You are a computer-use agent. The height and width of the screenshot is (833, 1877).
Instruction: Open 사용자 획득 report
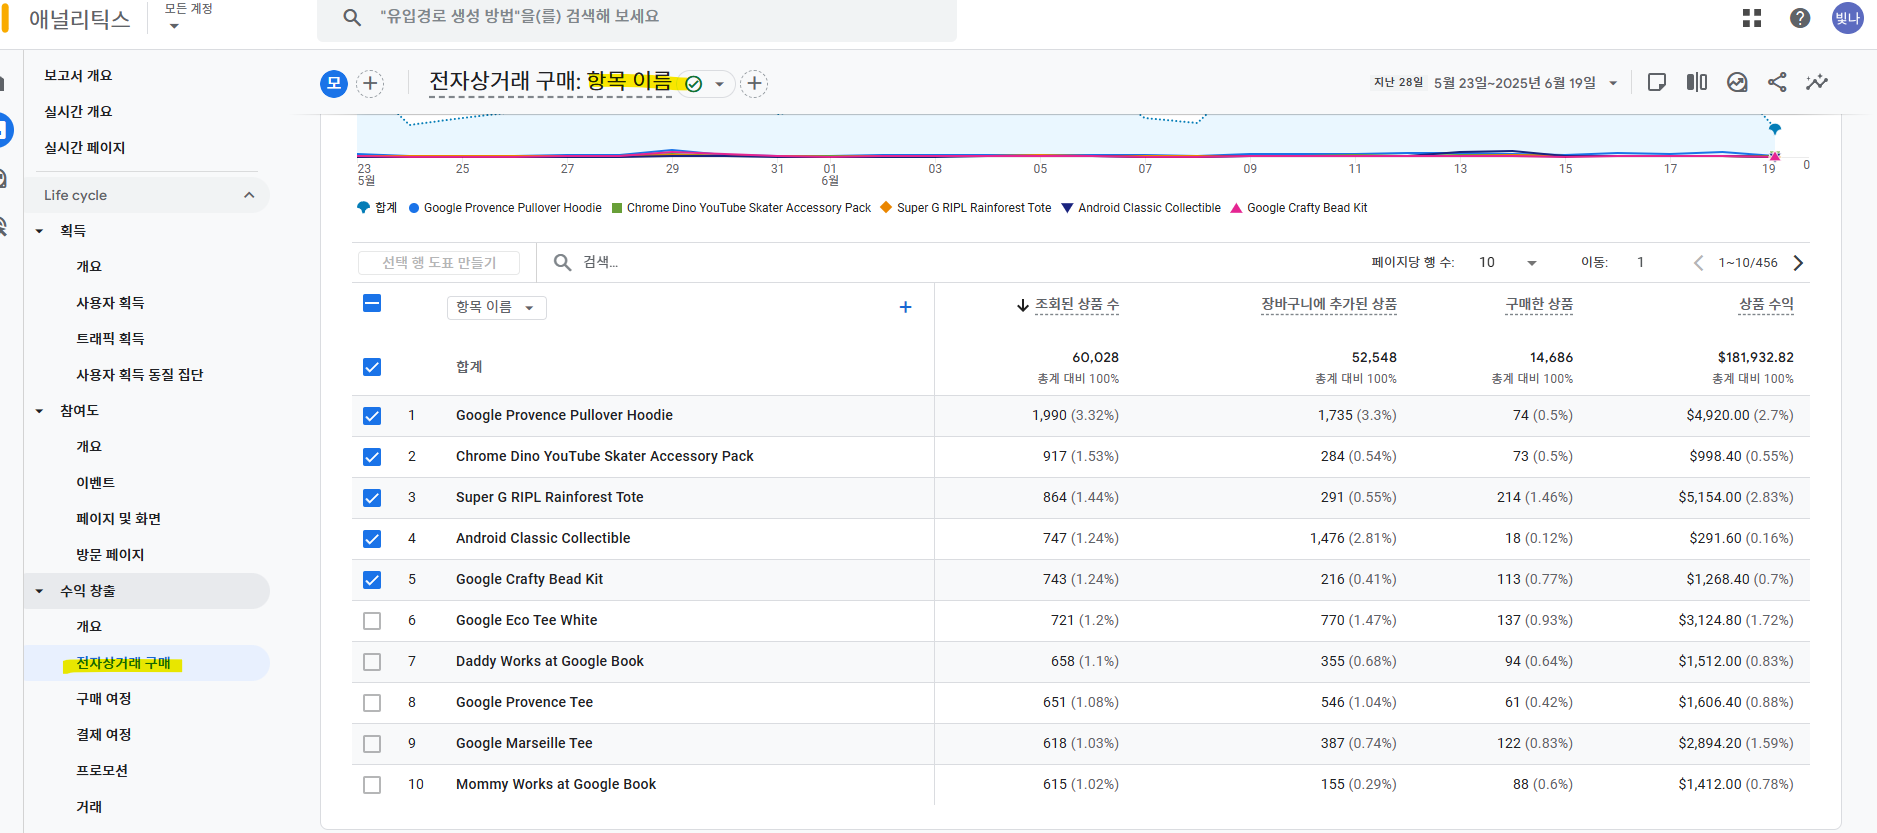click(110, 302)
